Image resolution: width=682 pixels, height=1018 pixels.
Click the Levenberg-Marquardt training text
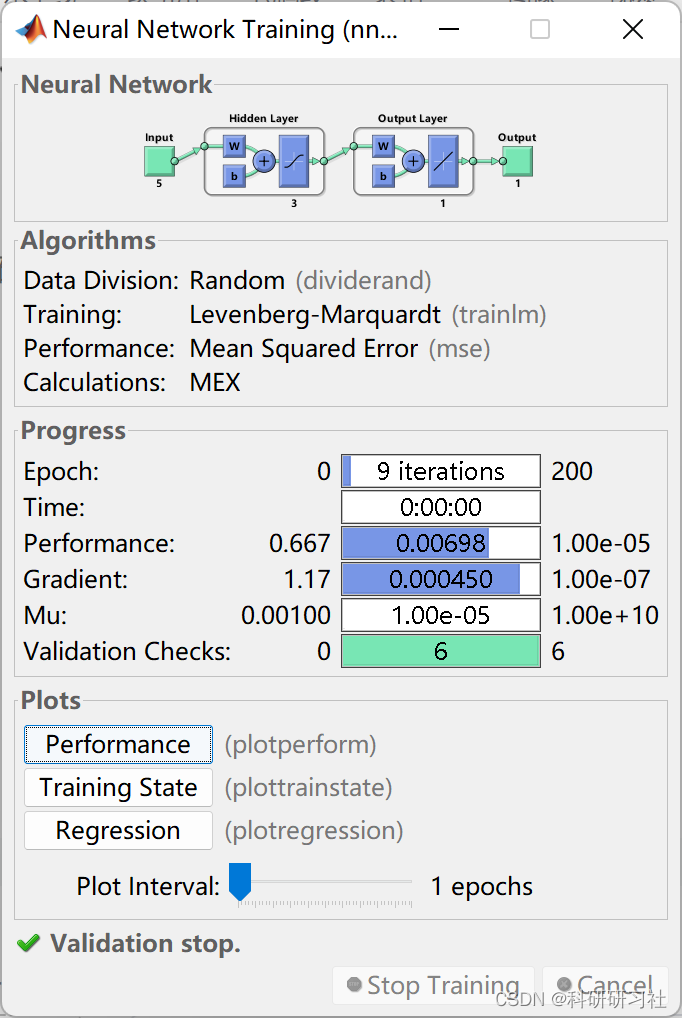(315, 315)
